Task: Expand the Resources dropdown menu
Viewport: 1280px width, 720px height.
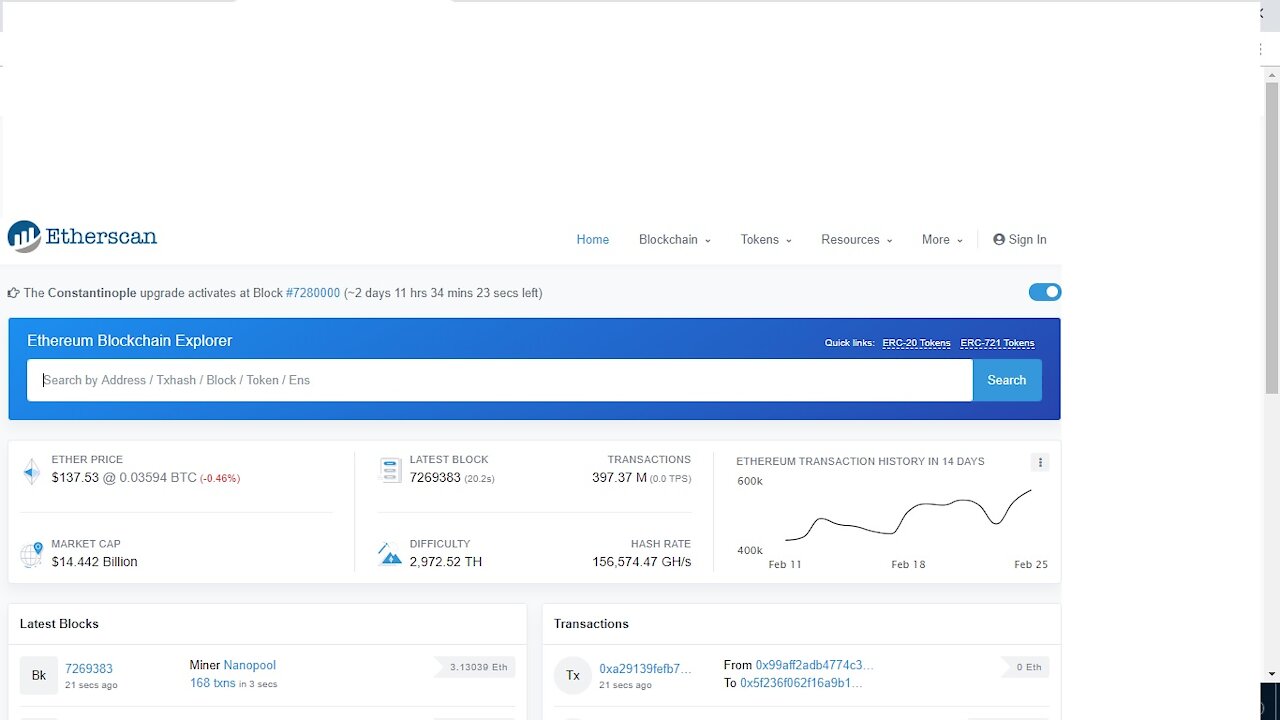Action: click(857, 239)
